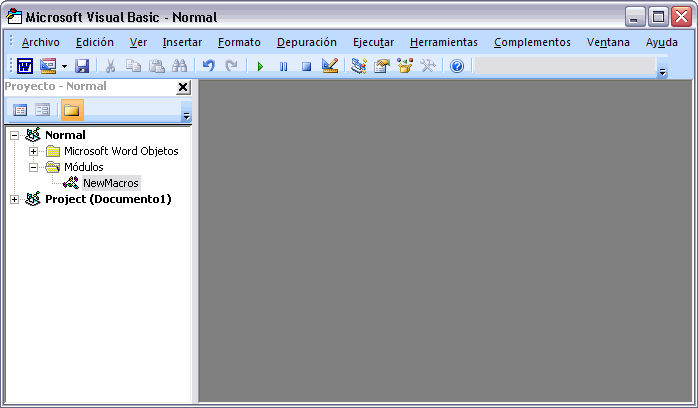Click the Break pause icon

coord(283,66)
